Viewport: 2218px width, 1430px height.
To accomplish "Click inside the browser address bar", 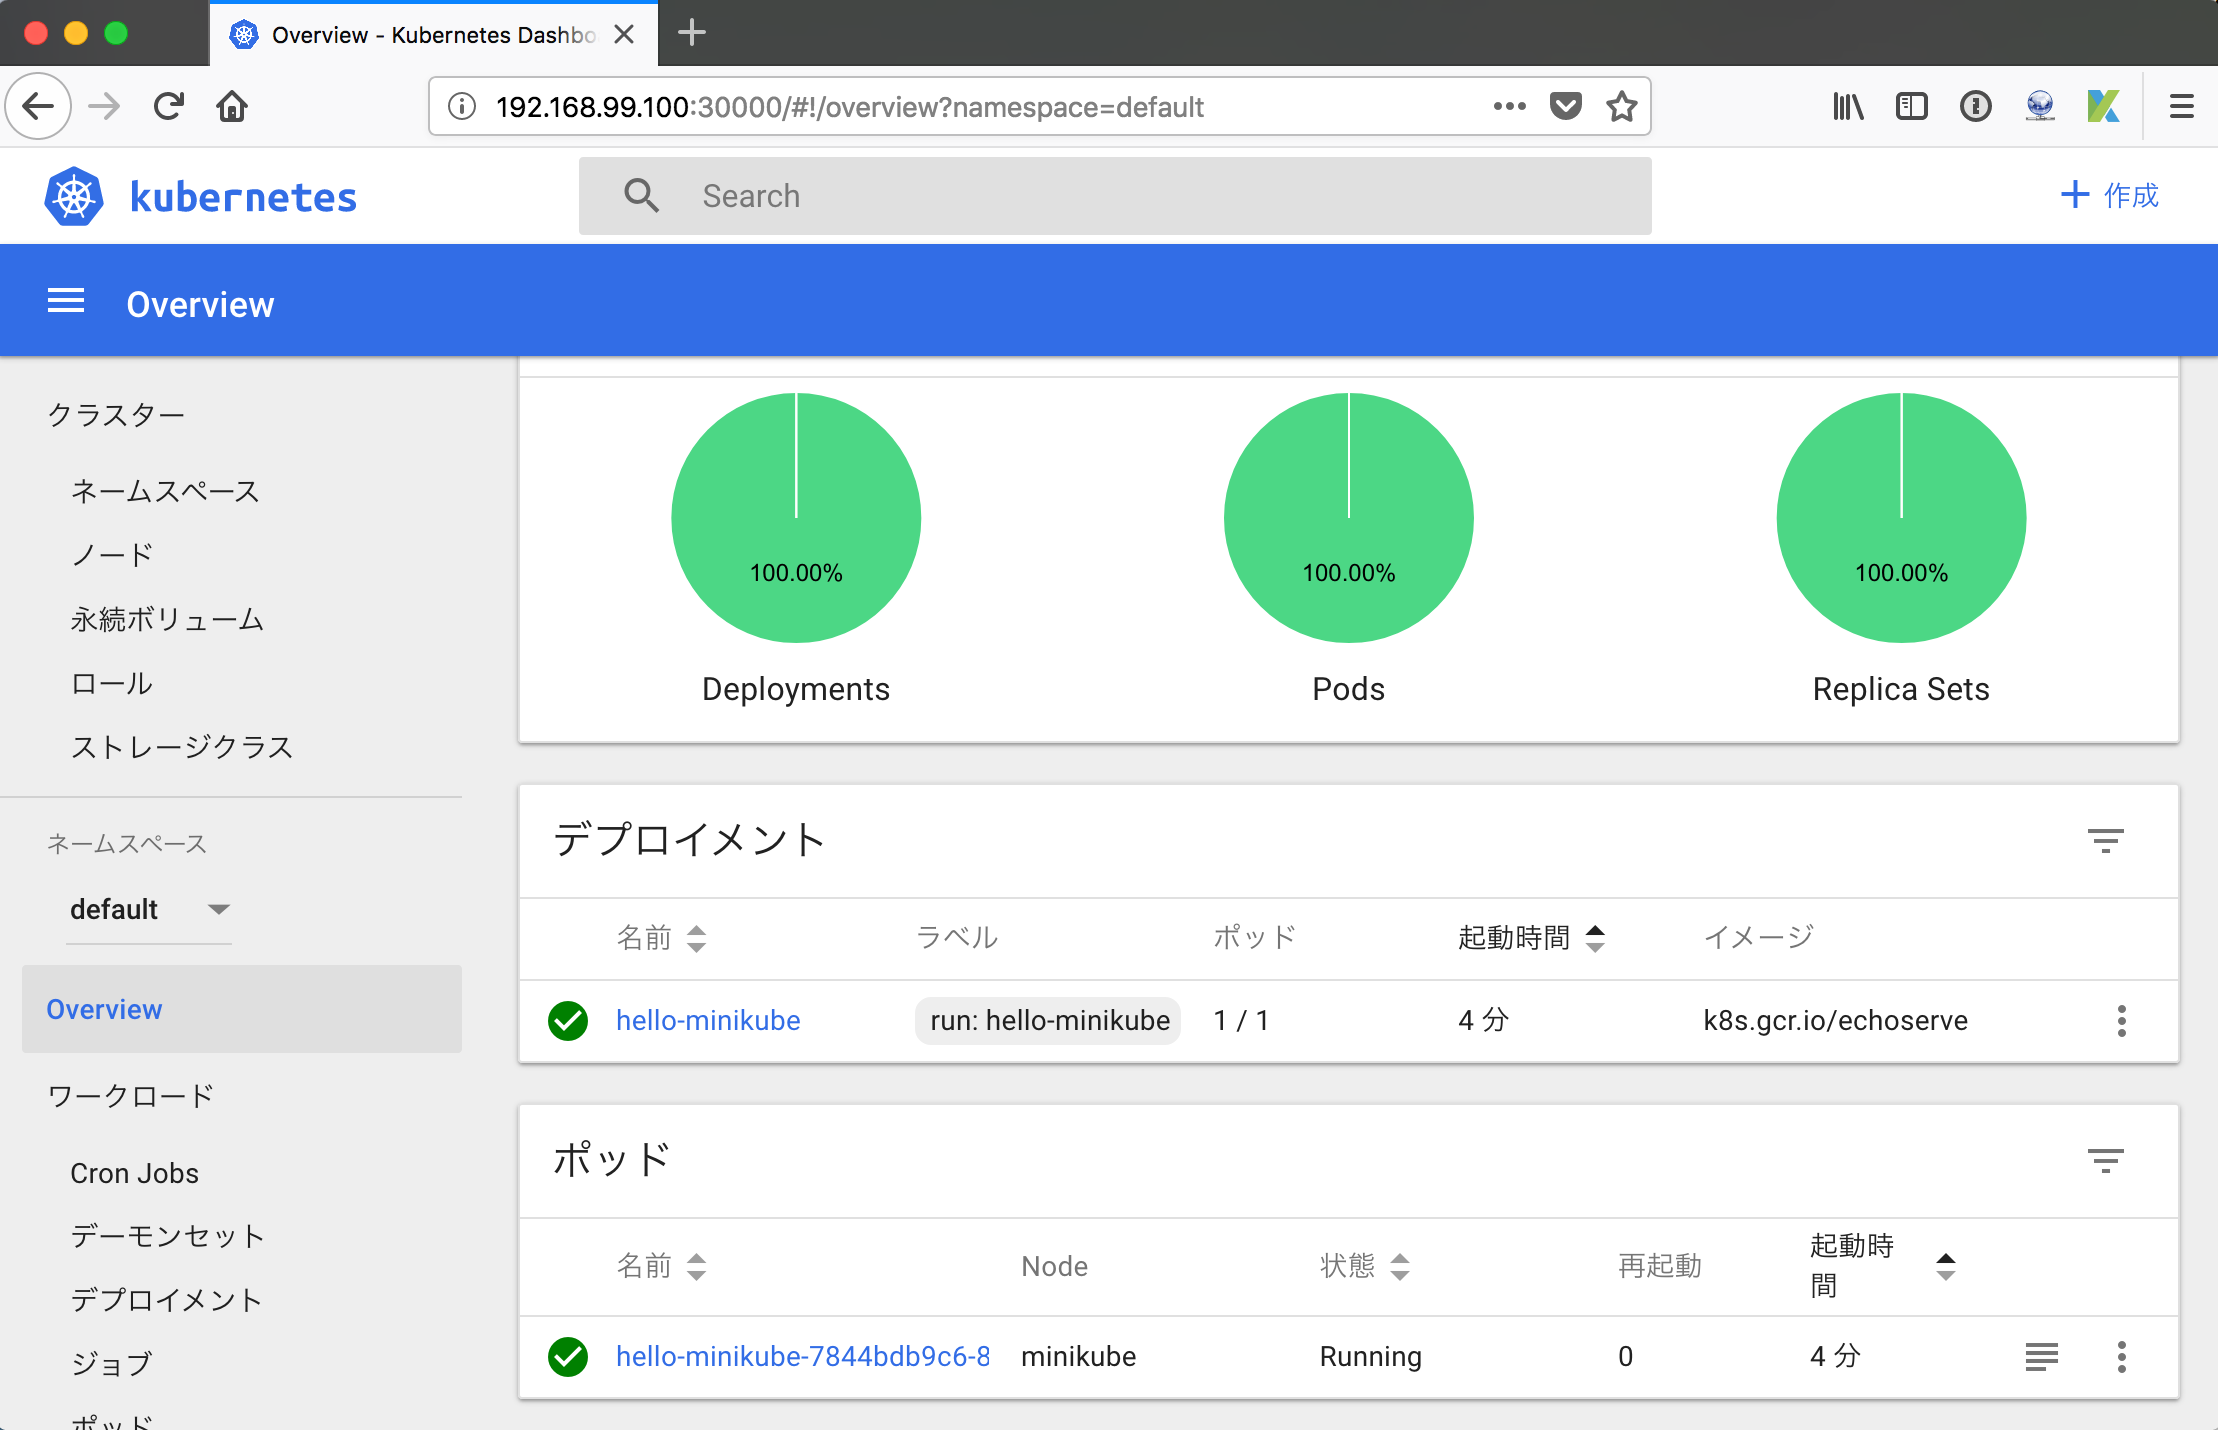I will pos(1000,106).
